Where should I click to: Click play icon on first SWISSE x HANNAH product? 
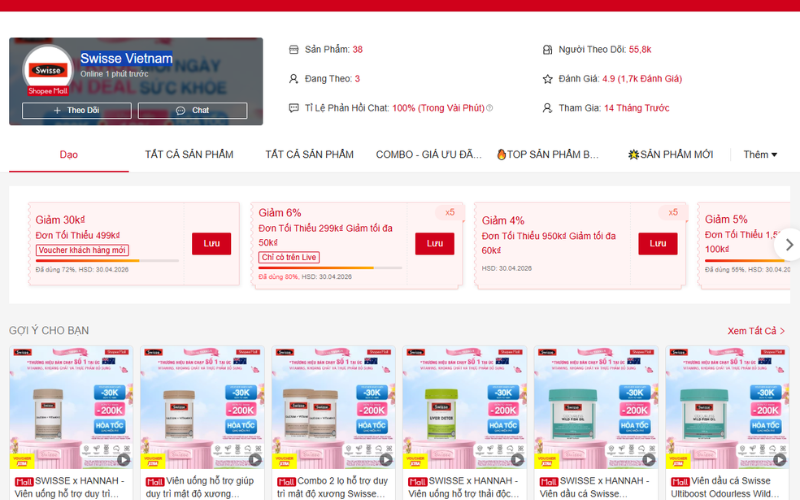[x=123, y=459]
